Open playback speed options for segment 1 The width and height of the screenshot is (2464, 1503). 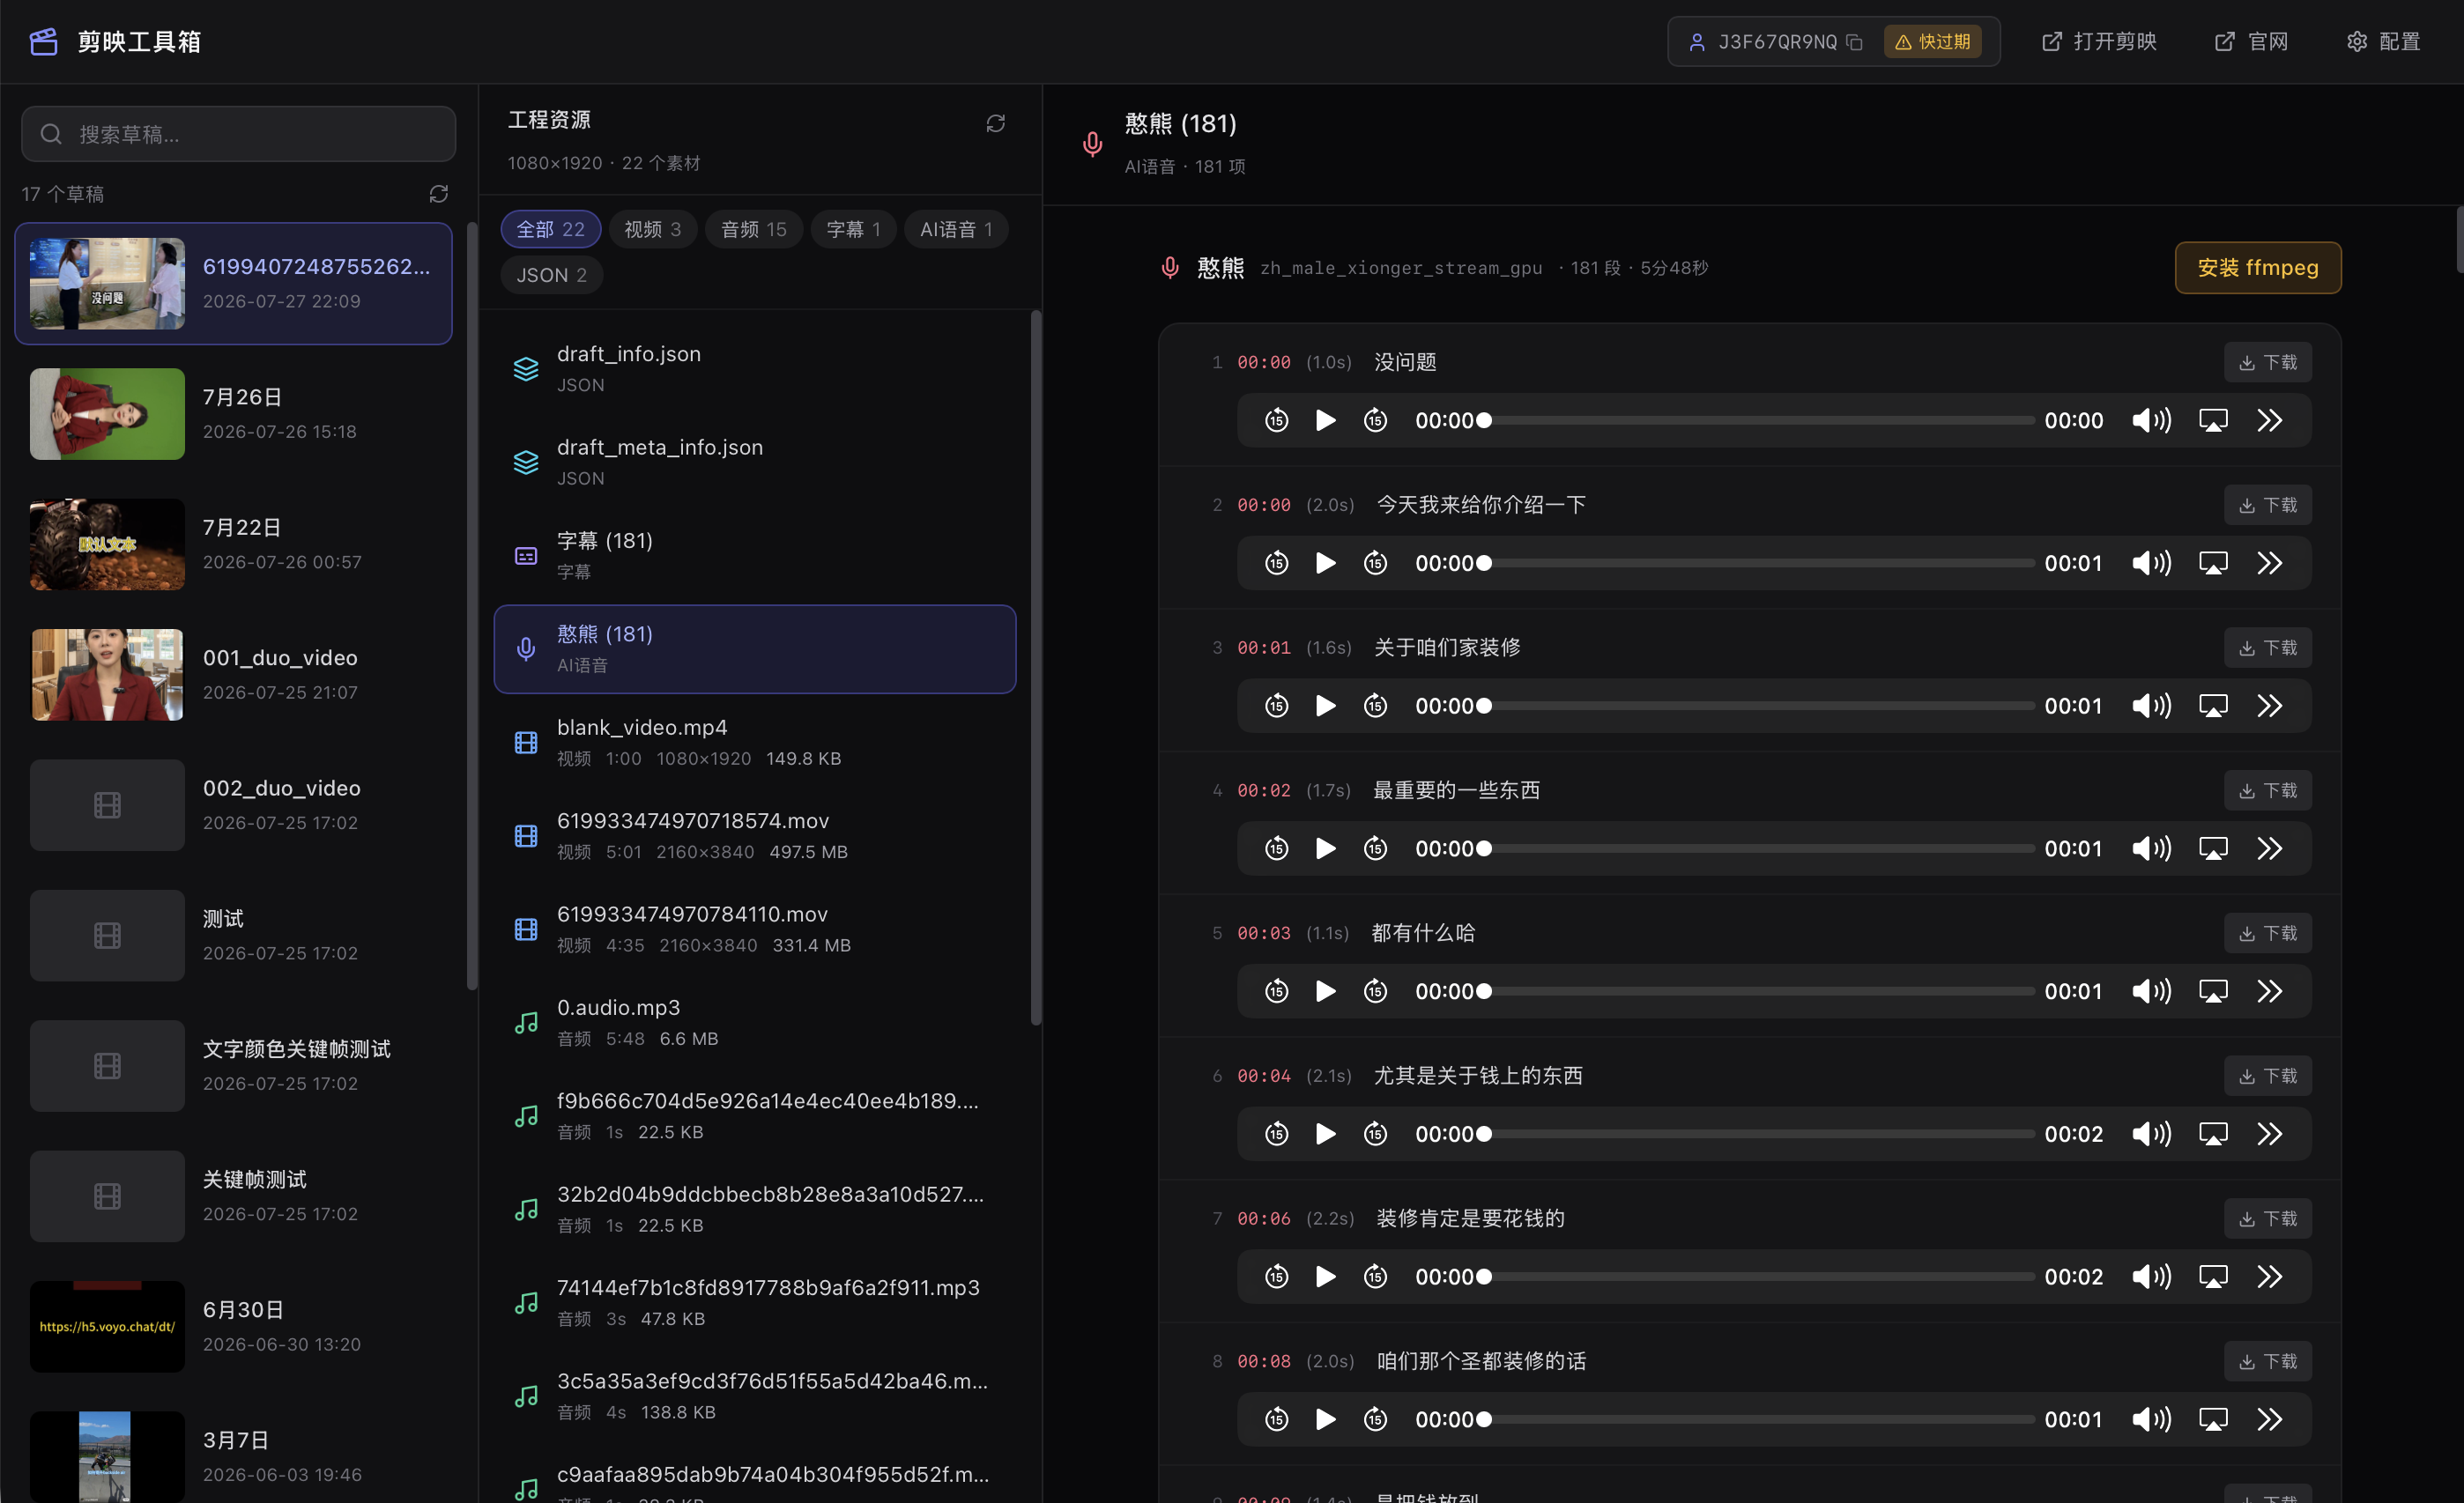point(2270,420)
